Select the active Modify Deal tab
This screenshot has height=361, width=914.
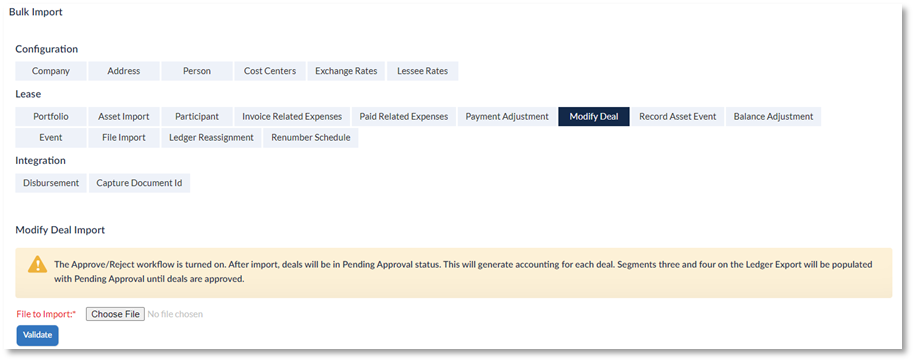pyautogui.click(x=594, y=117)
